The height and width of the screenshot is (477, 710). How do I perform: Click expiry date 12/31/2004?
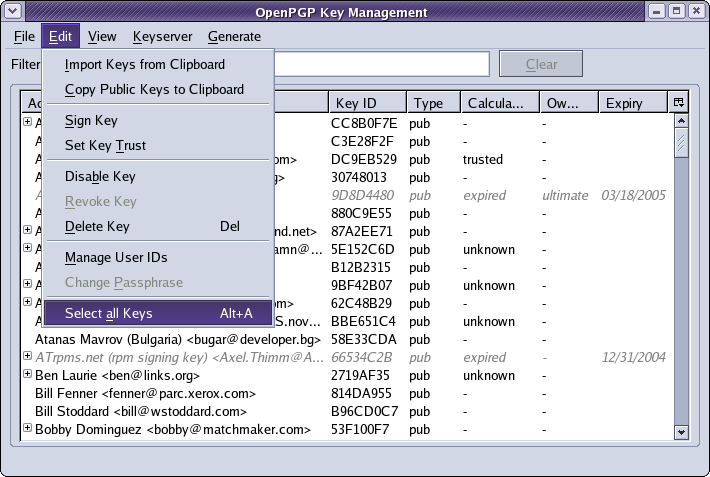633,357
